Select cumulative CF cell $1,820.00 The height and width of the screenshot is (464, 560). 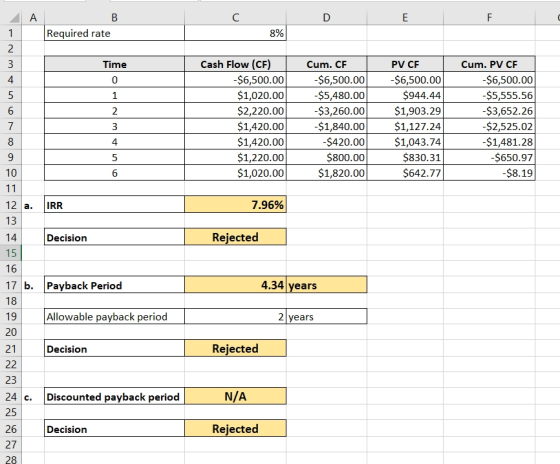326,173
